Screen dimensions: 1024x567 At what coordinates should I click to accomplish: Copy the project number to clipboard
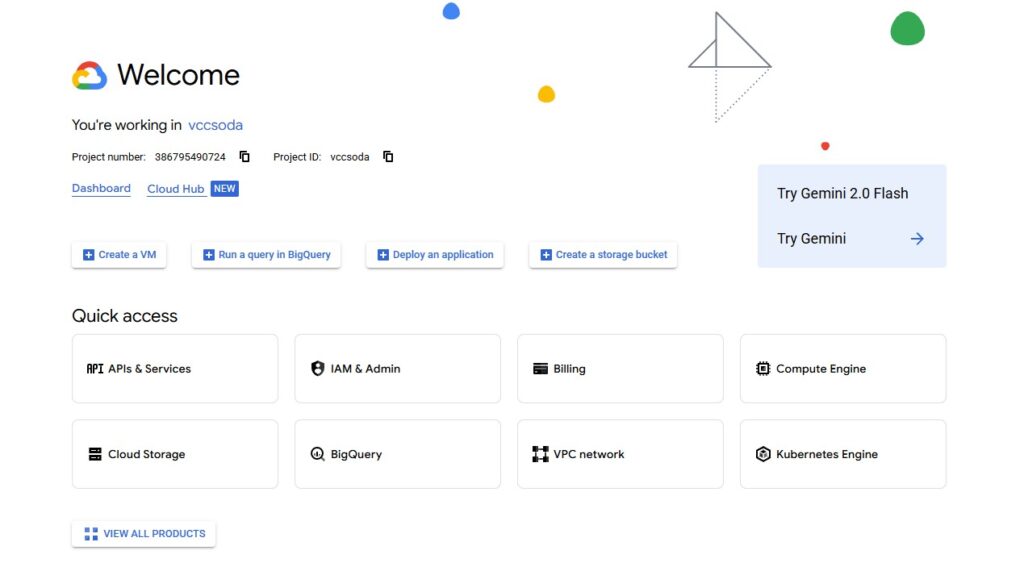click(x=244, y=157)
